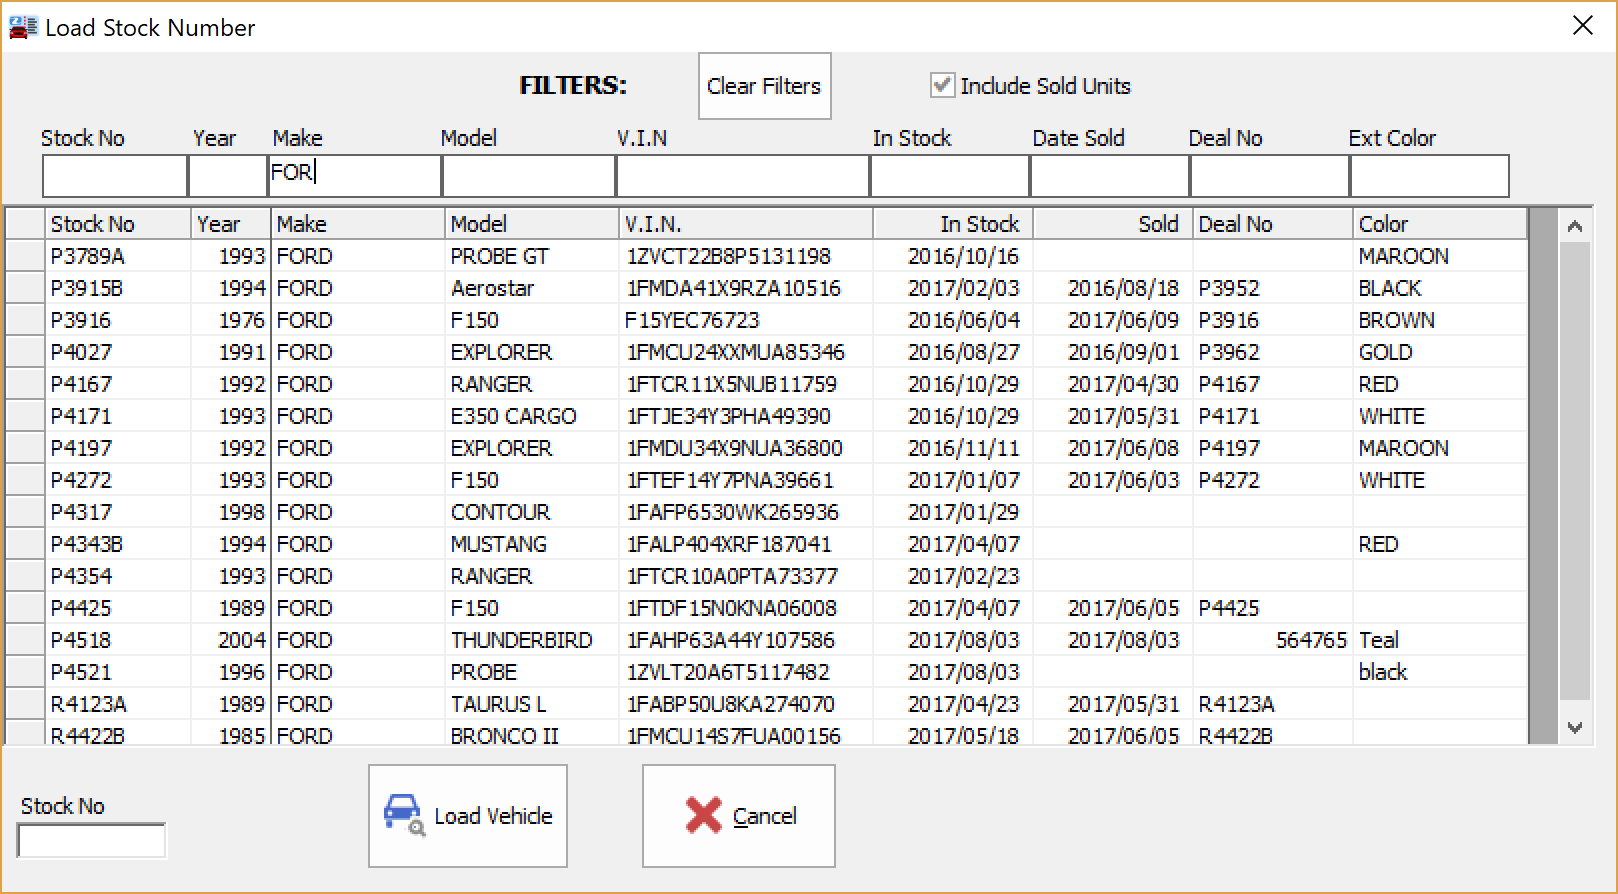Screen dimensions: 1618x894
Task: Click the Make filter field containing FOR
Action: point(354,176)
